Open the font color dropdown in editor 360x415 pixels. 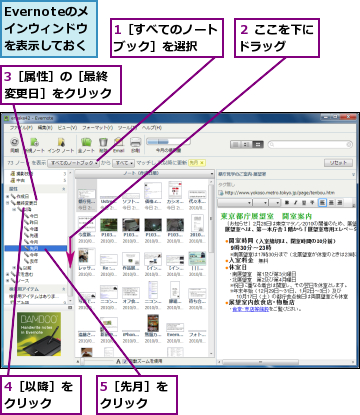pos(275,202)
